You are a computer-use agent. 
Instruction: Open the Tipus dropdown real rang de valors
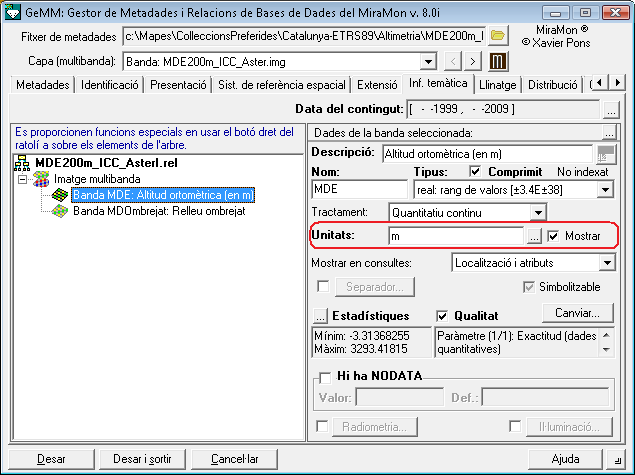605,190
